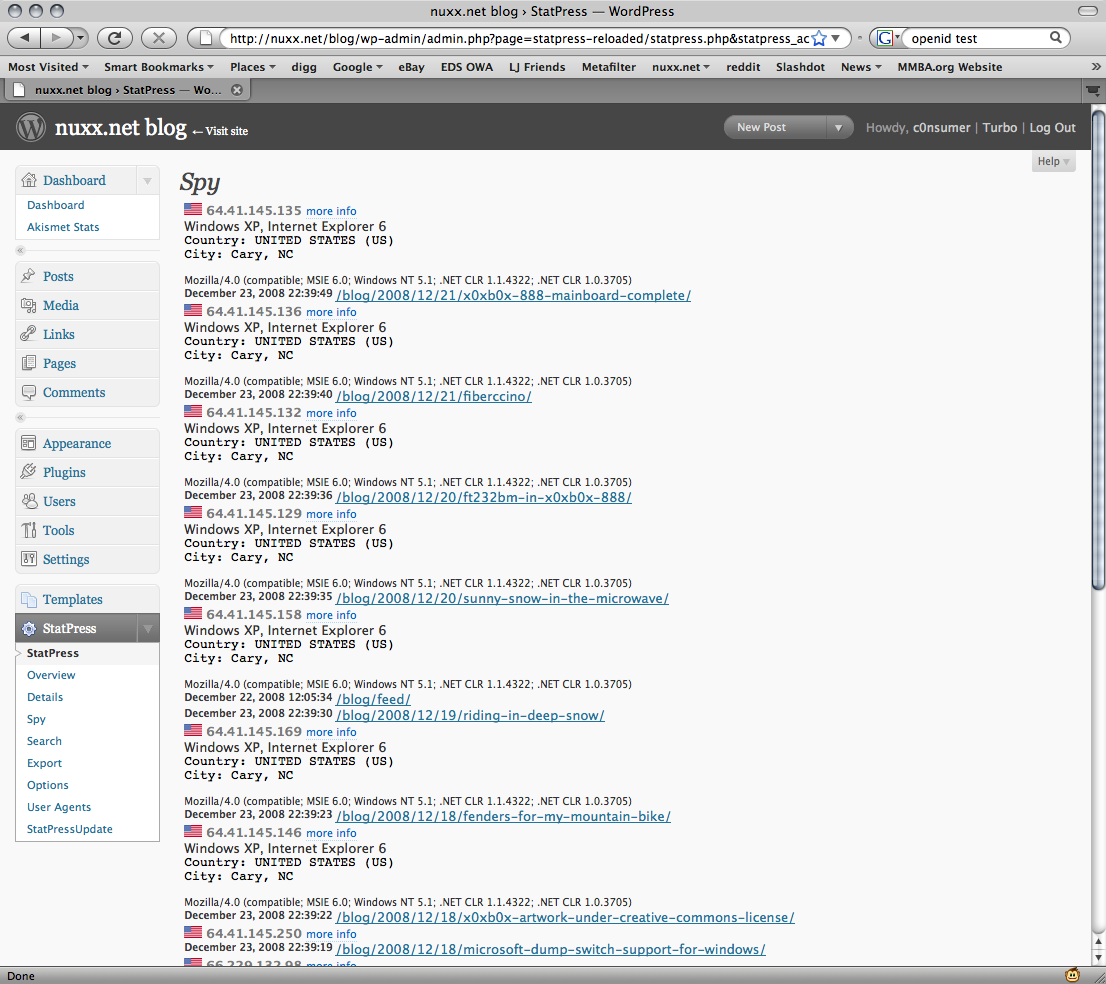Bookmark this page with the star icon
1106x984 pixels.
(x=818, y=39)
